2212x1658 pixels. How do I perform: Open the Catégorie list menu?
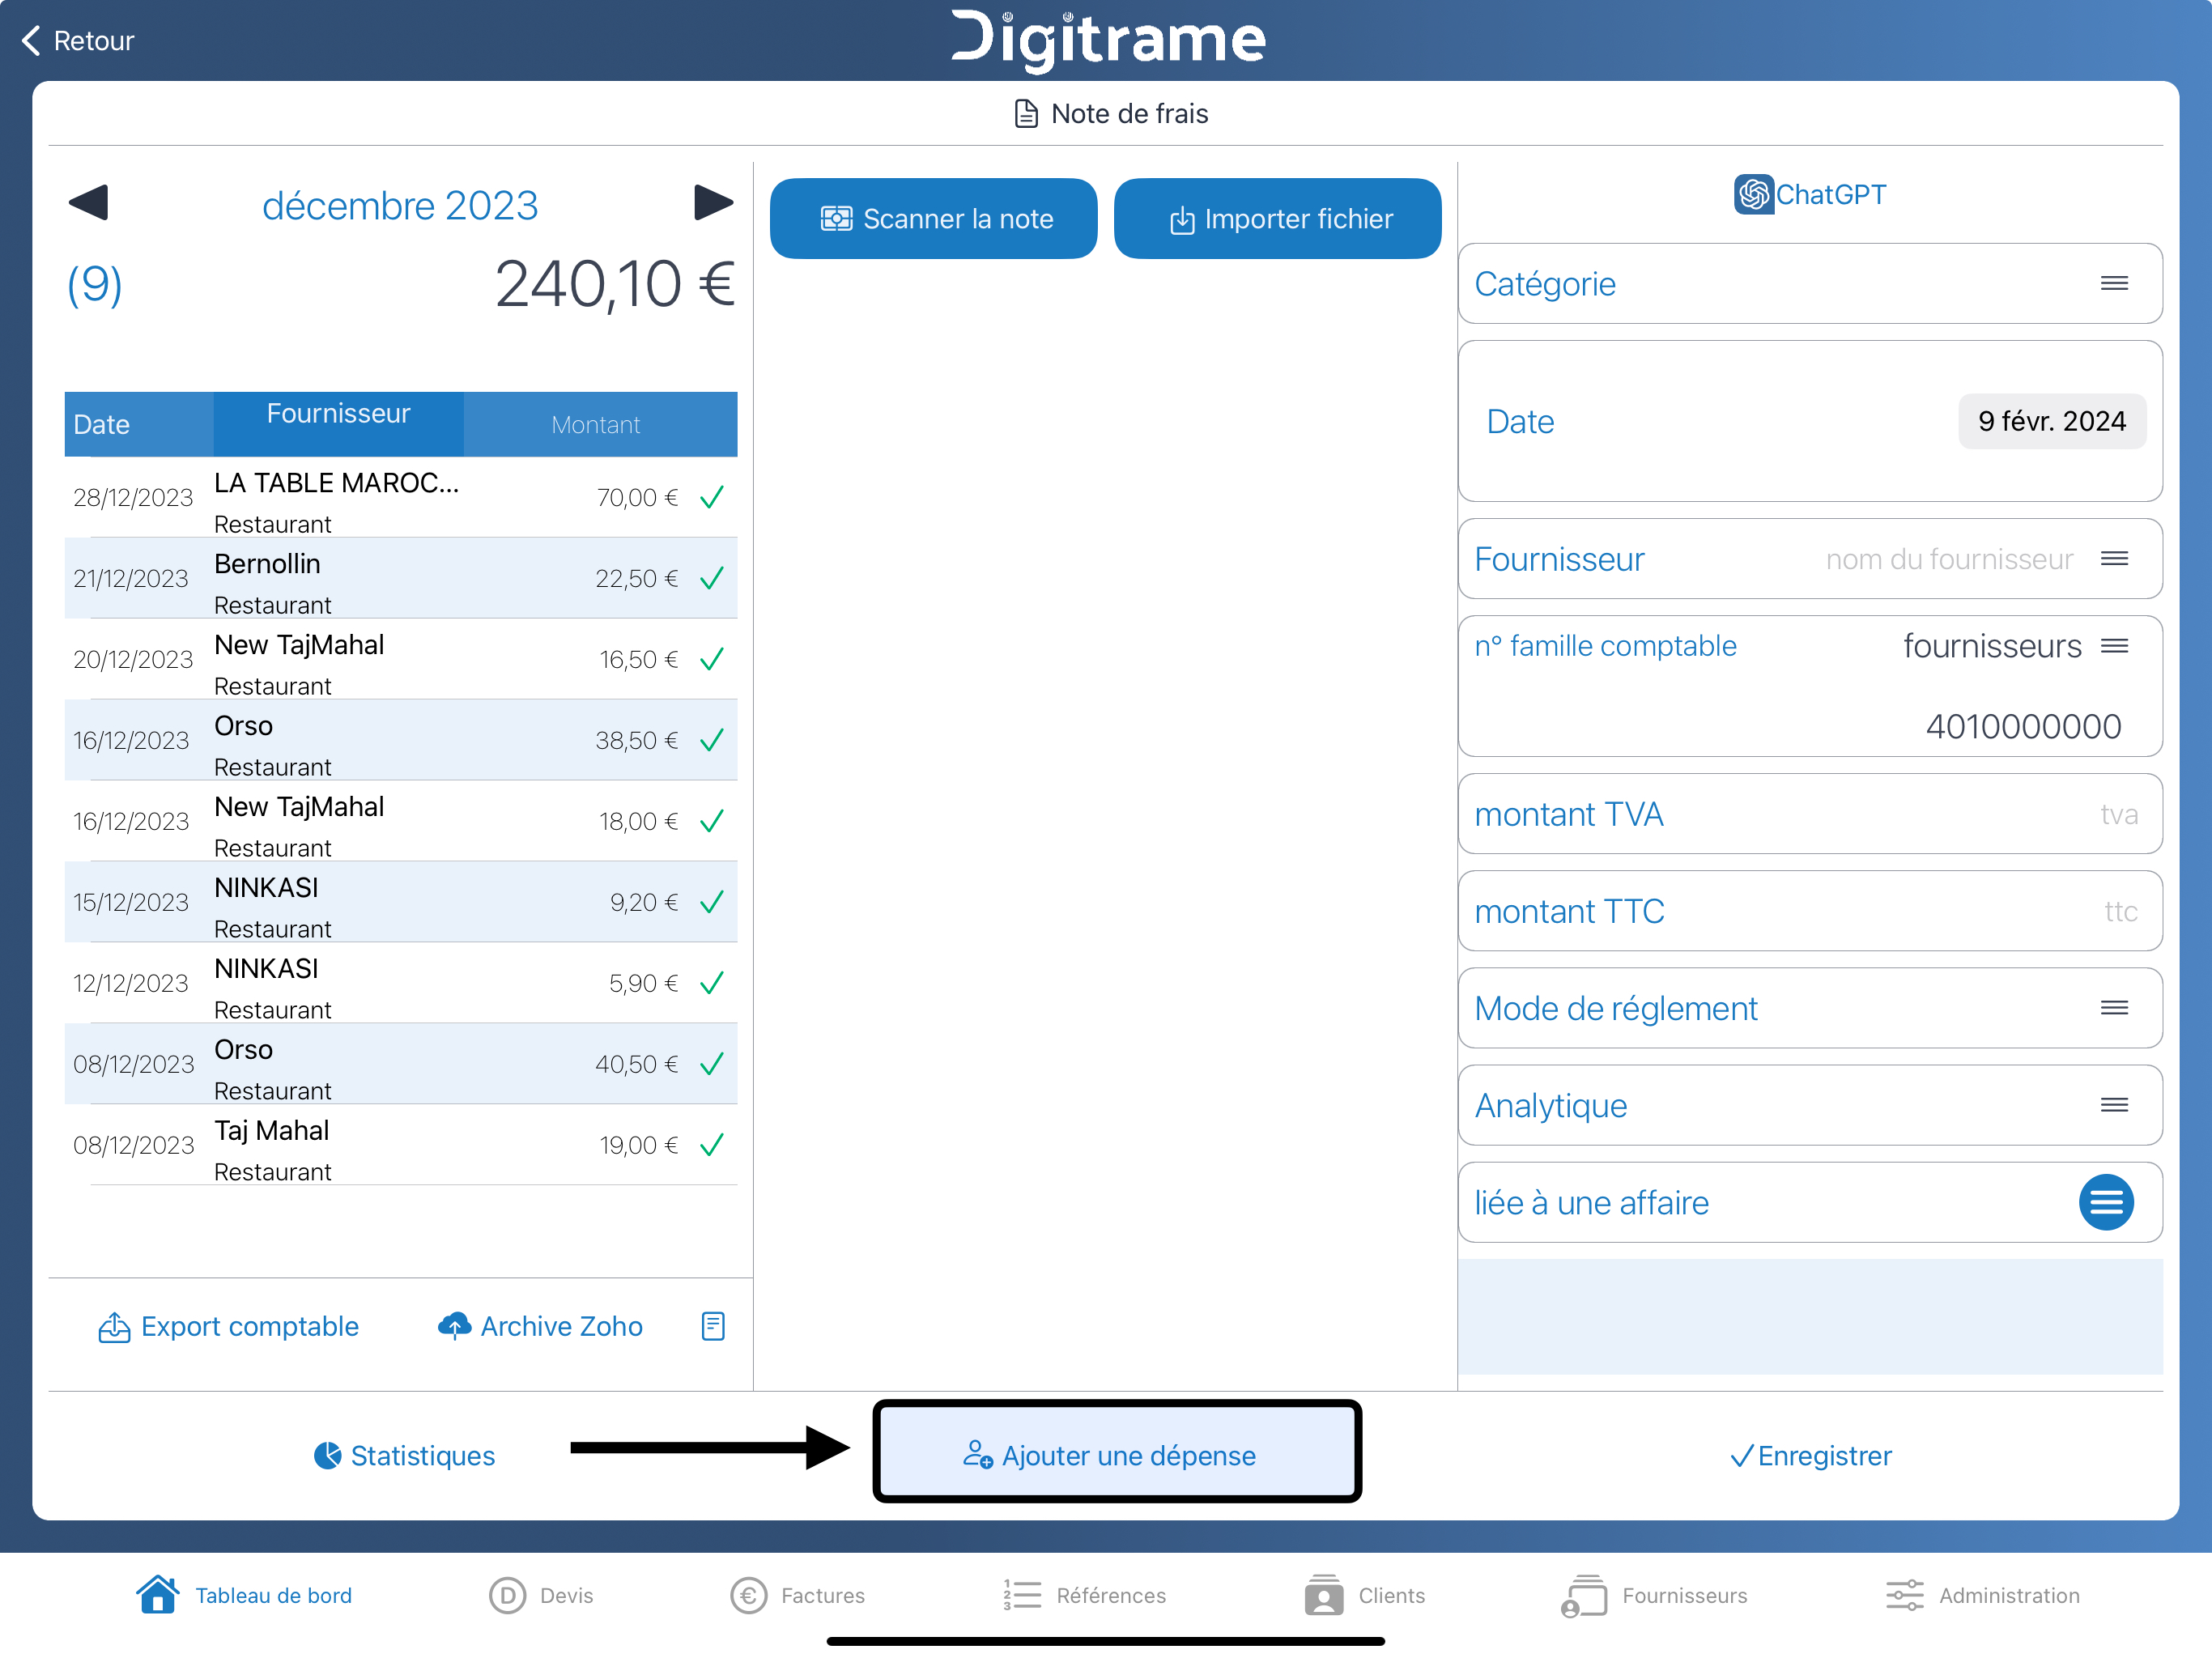point(2114,283)
